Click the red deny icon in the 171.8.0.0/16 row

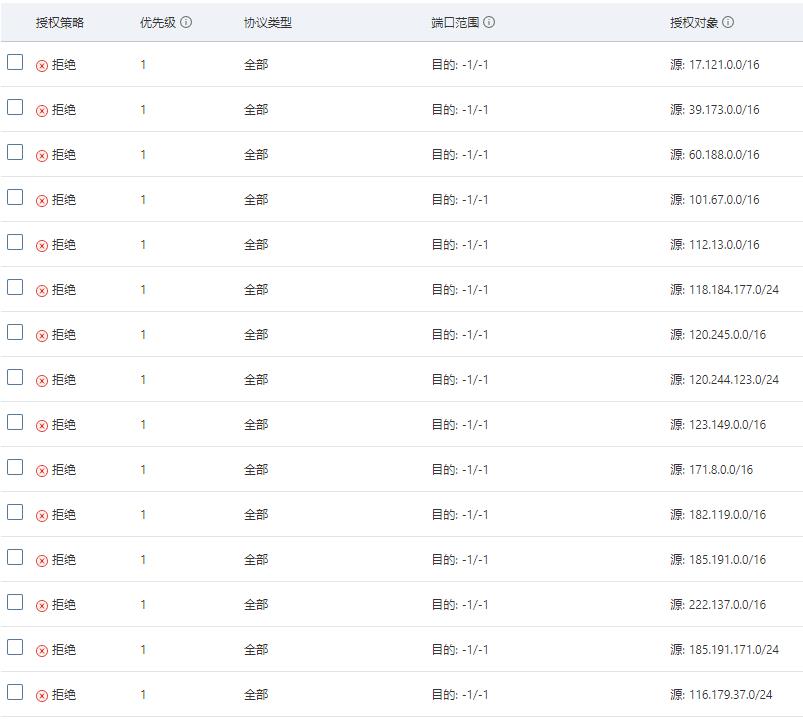42,471
